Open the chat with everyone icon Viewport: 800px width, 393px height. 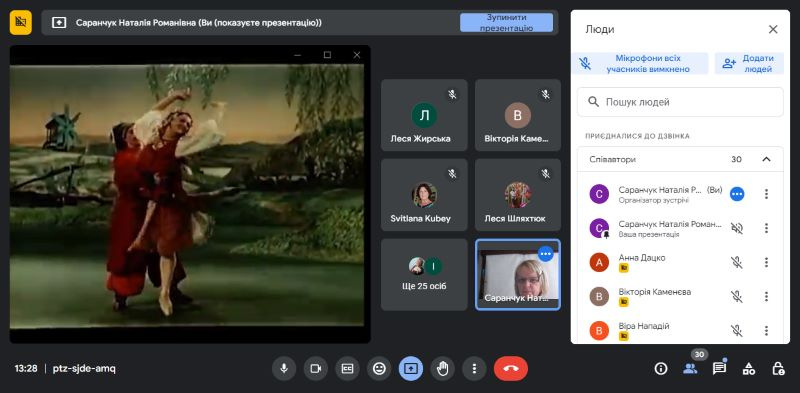719,369
